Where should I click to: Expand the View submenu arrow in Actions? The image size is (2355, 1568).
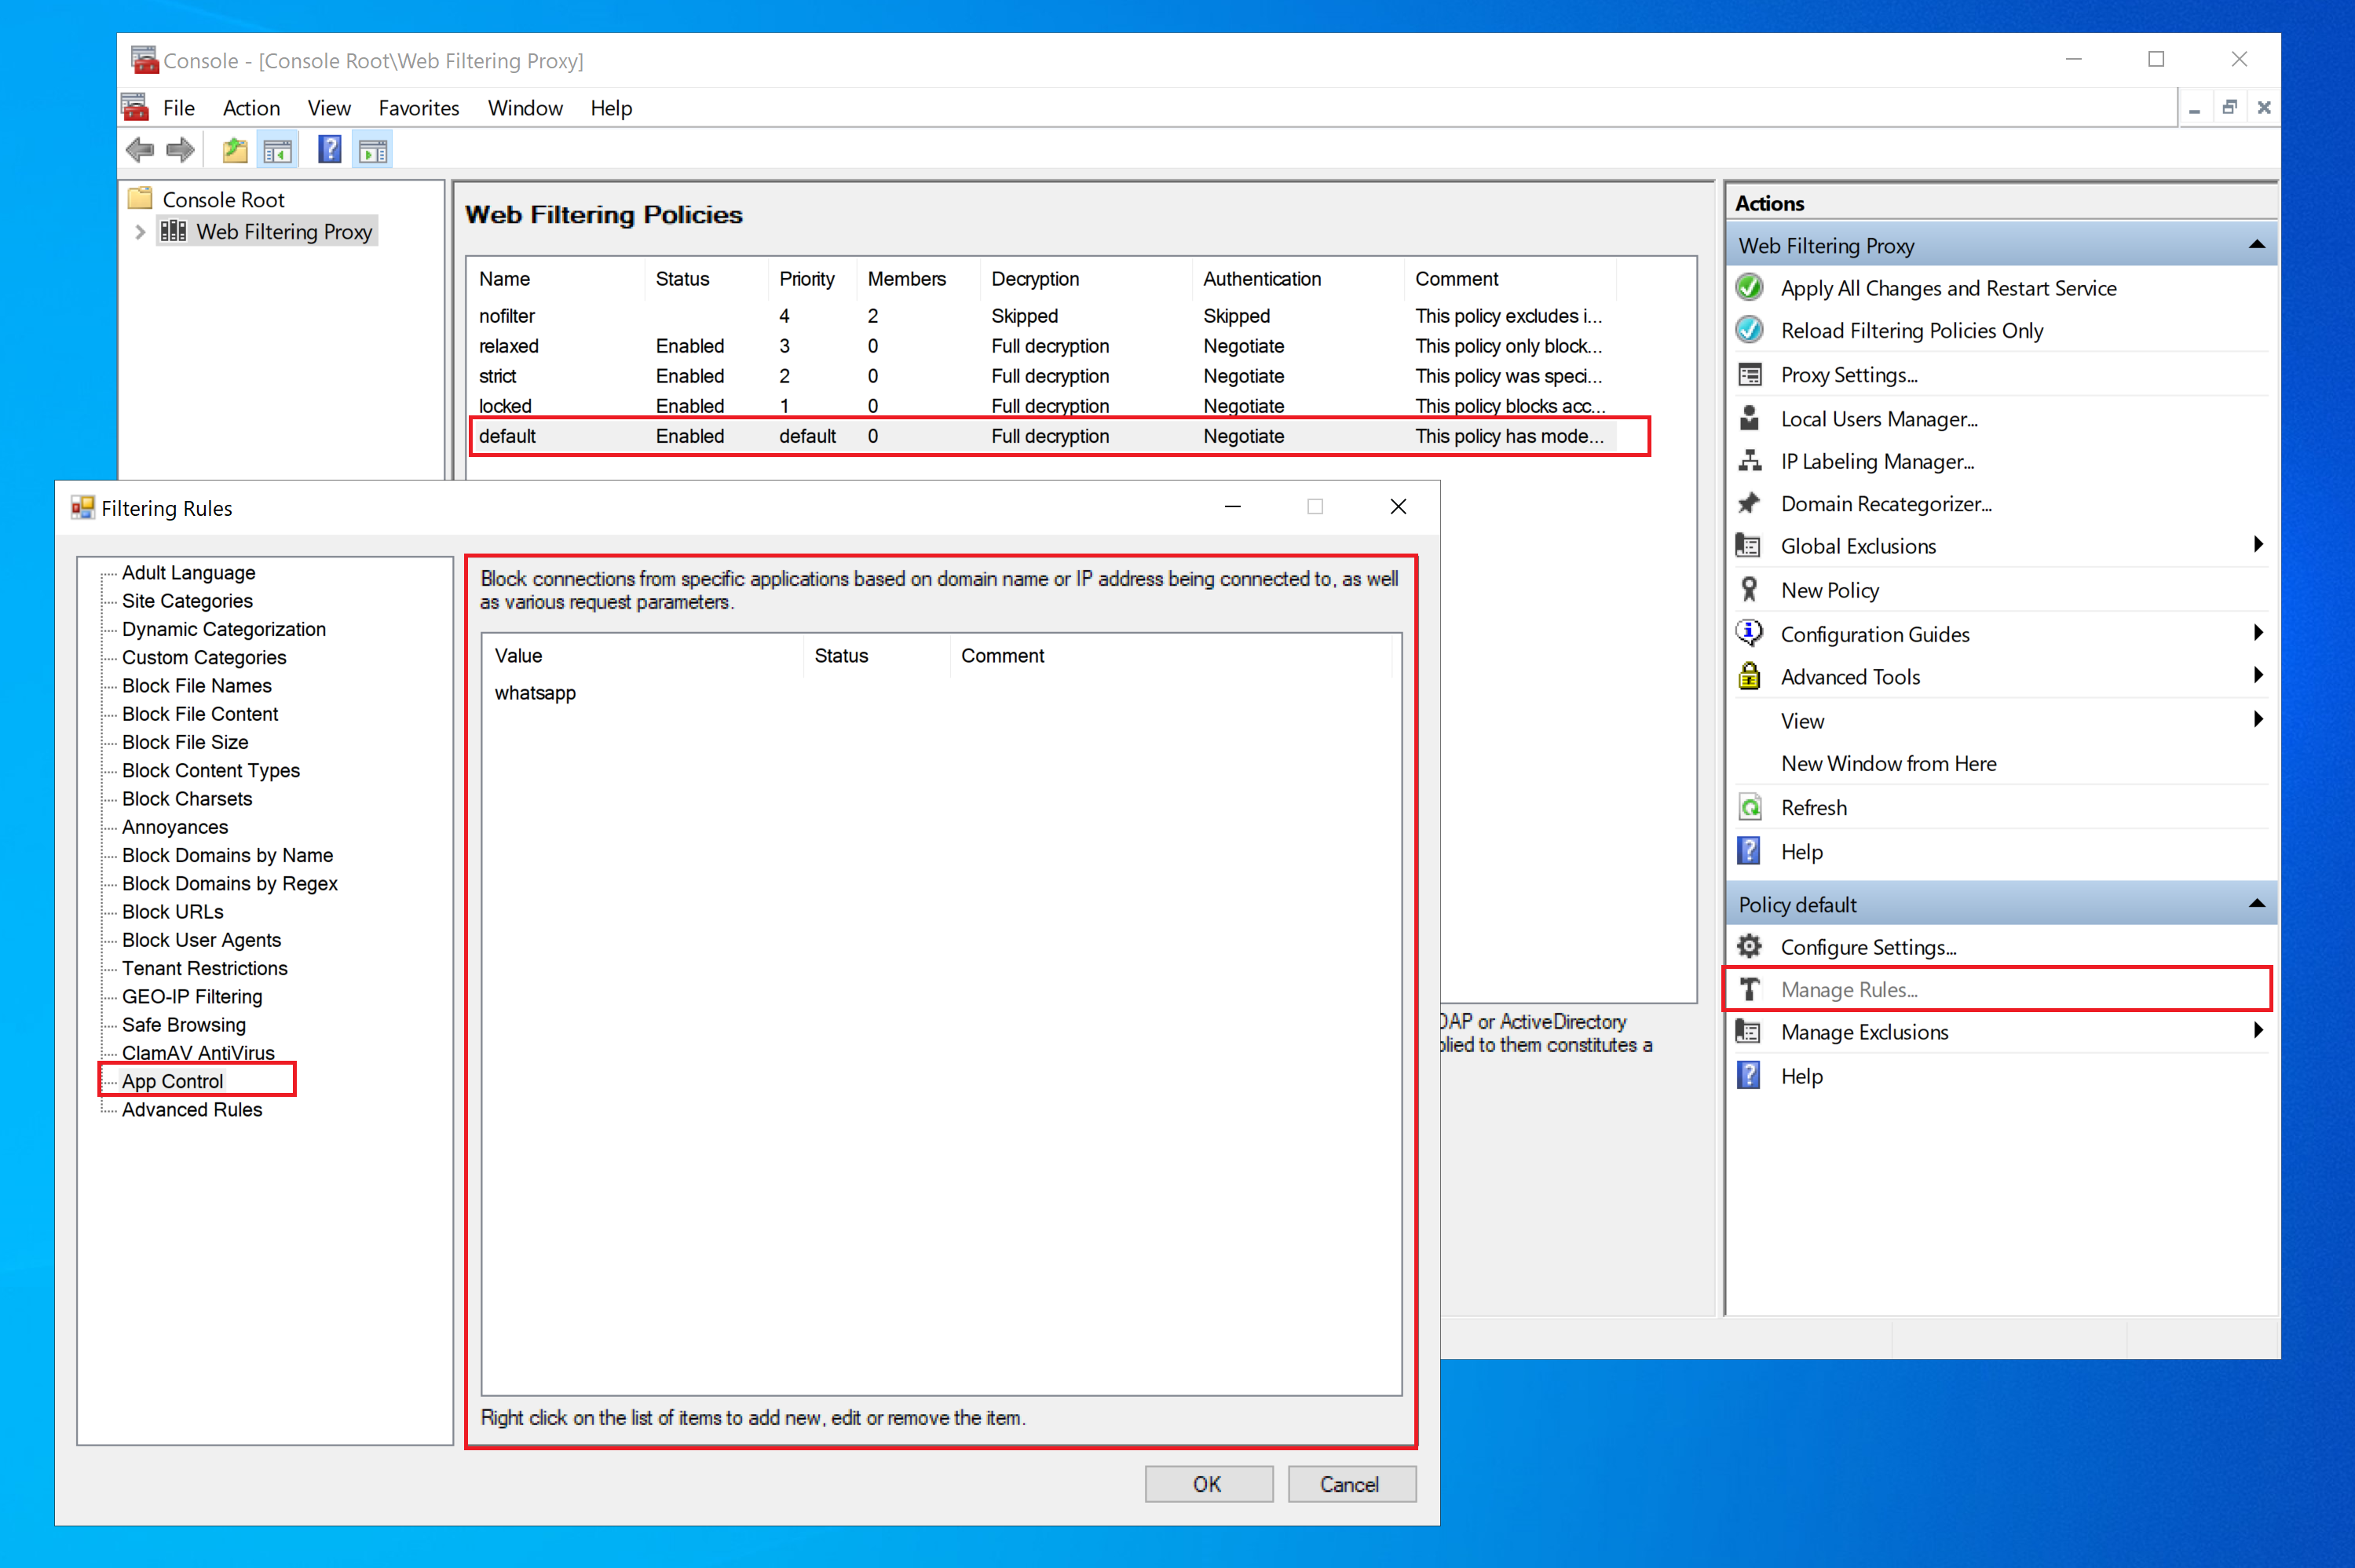pos(2258,720)
